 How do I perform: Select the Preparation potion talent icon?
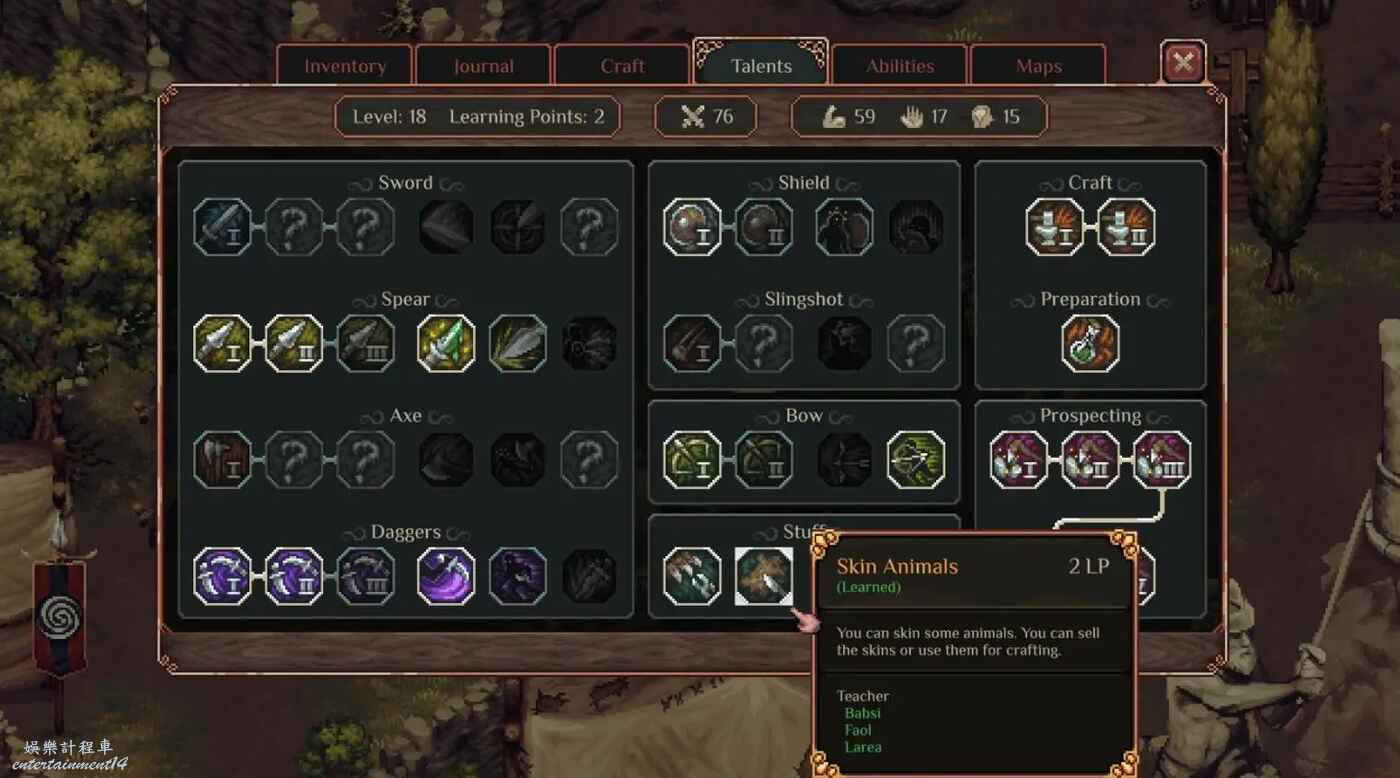coord(1091,344)
